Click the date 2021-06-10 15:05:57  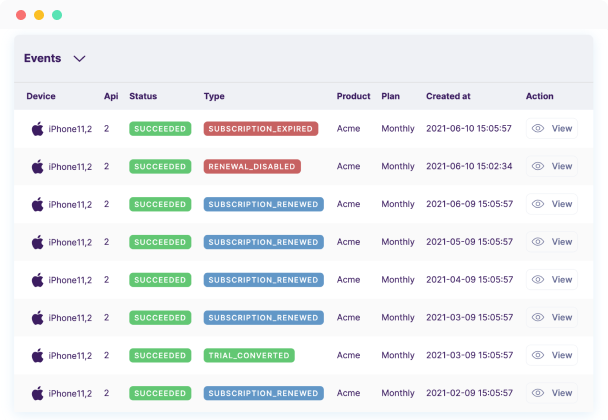pyautogui.click(x=469, y=128)
